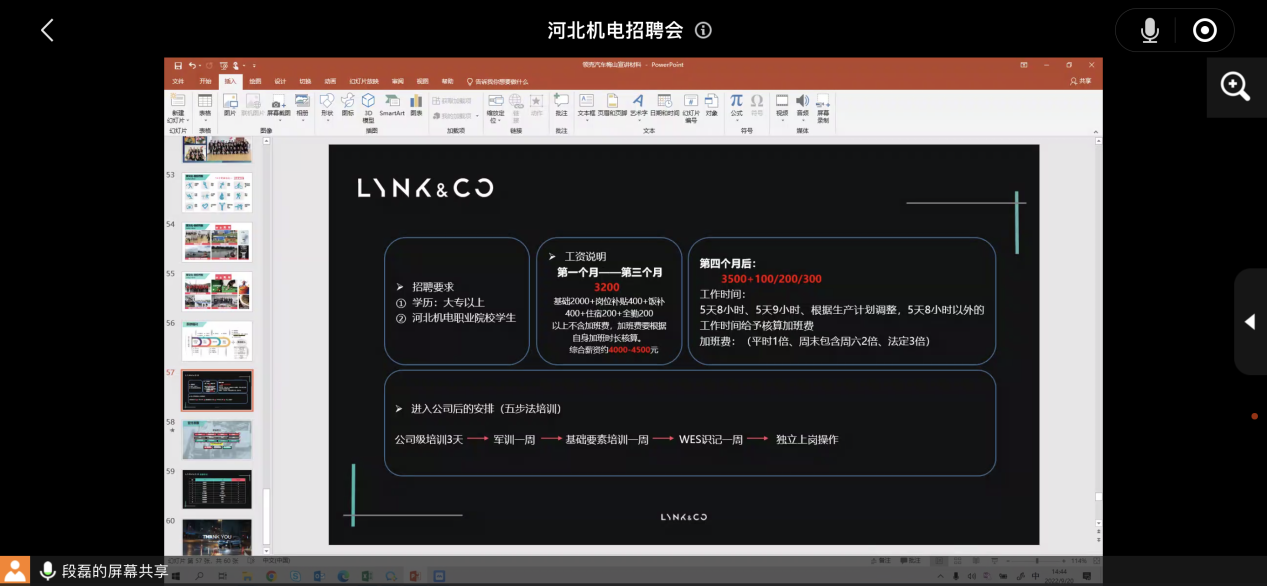
Task: Select slide 59 thumbnail
Action: (x=217, y=489)
